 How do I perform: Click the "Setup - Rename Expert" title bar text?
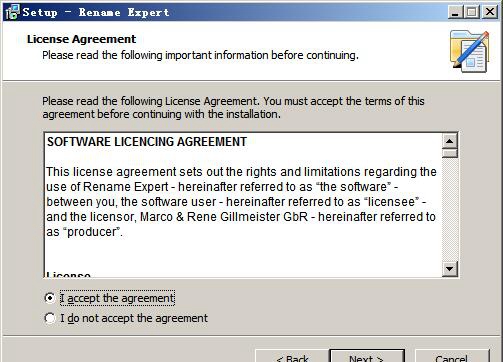96,12
